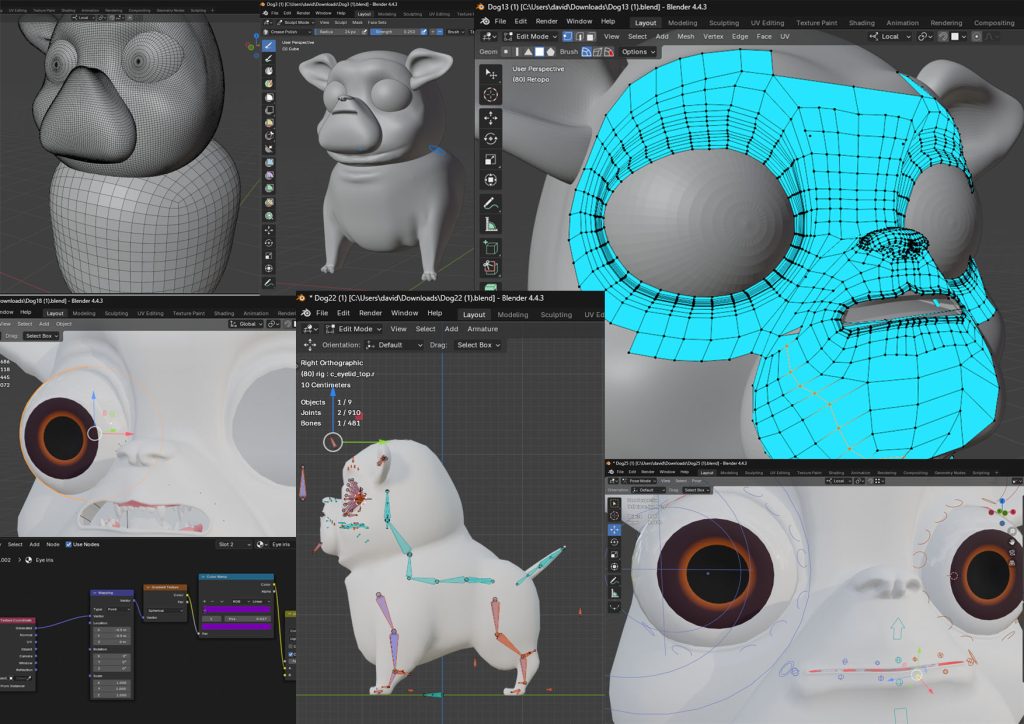
Task: Toggle snapping magnet in Dog13 header
Action: pos(943,37)
